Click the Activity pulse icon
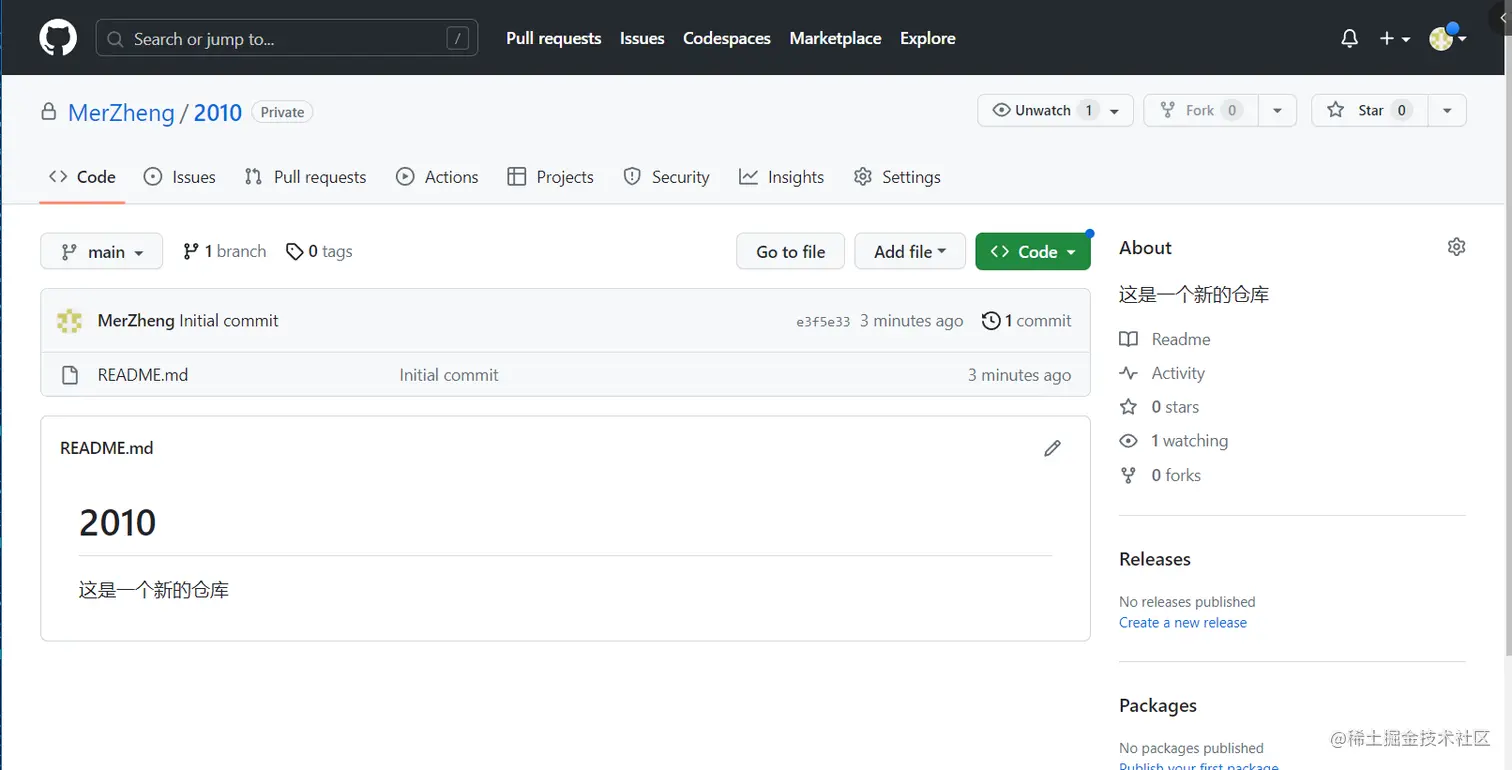1512x770 pixels. pyautogui.click(x=1129, y=373)
